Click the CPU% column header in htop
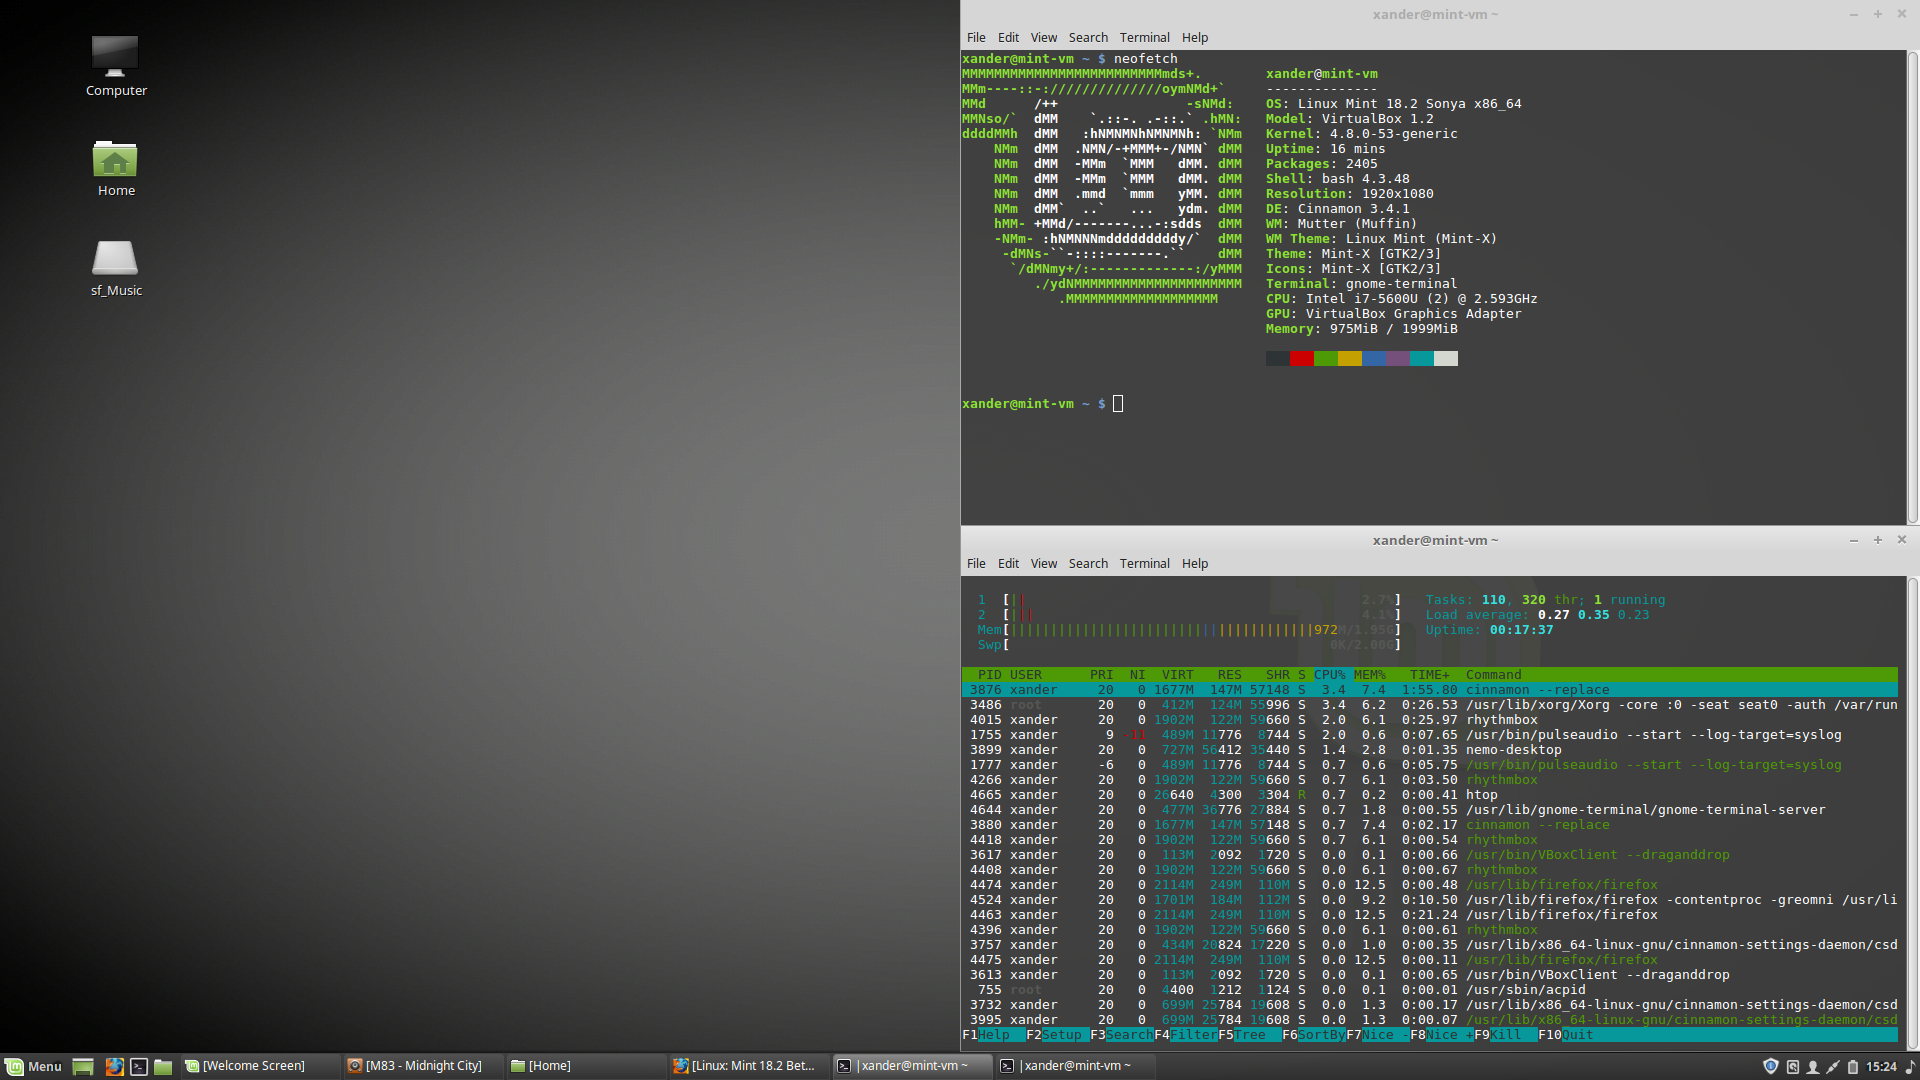 (x=1329, y=675)
